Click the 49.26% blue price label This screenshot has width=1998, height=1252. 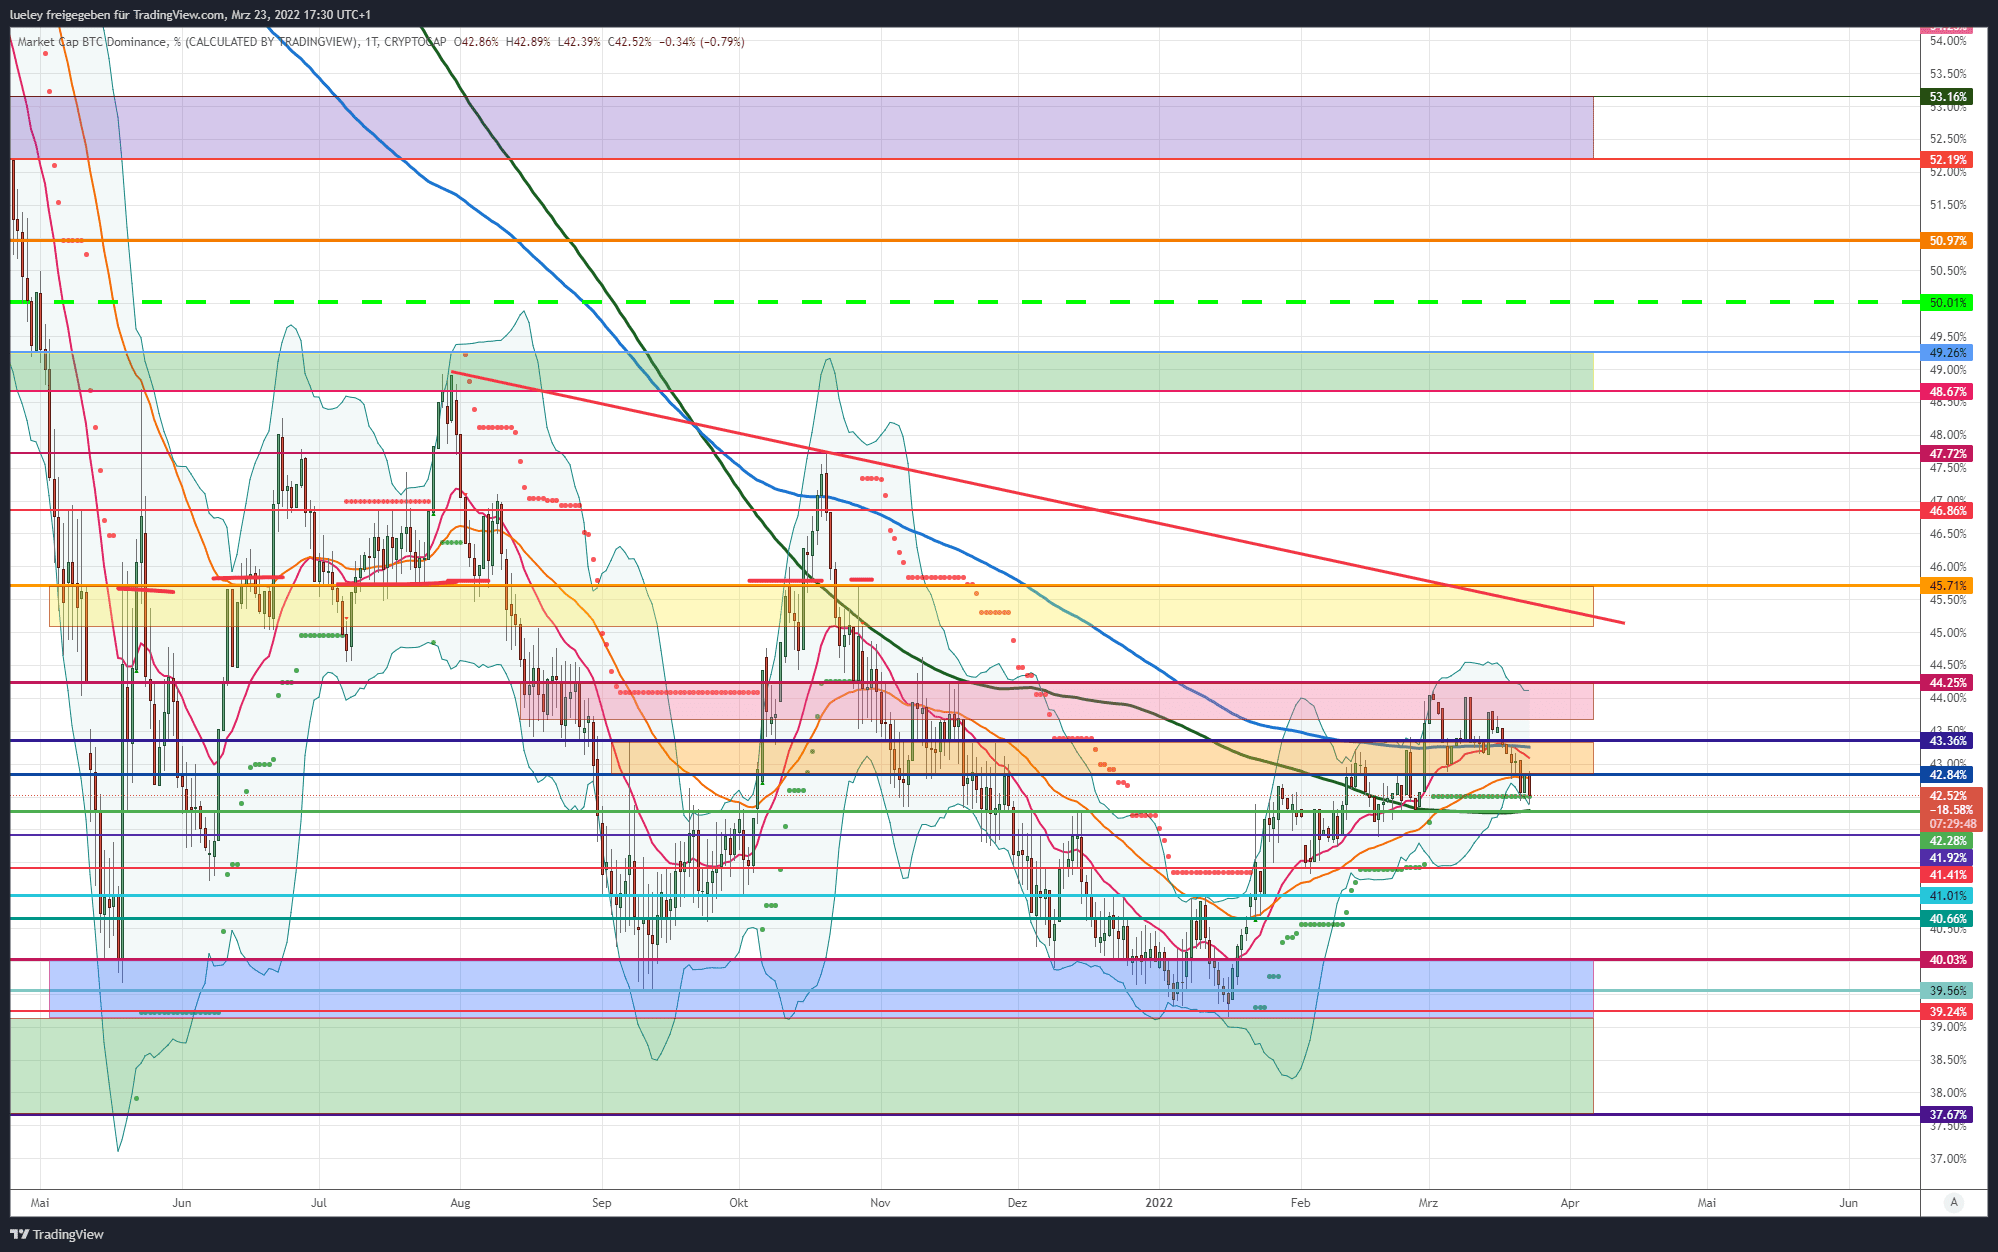coord(1947,352)
